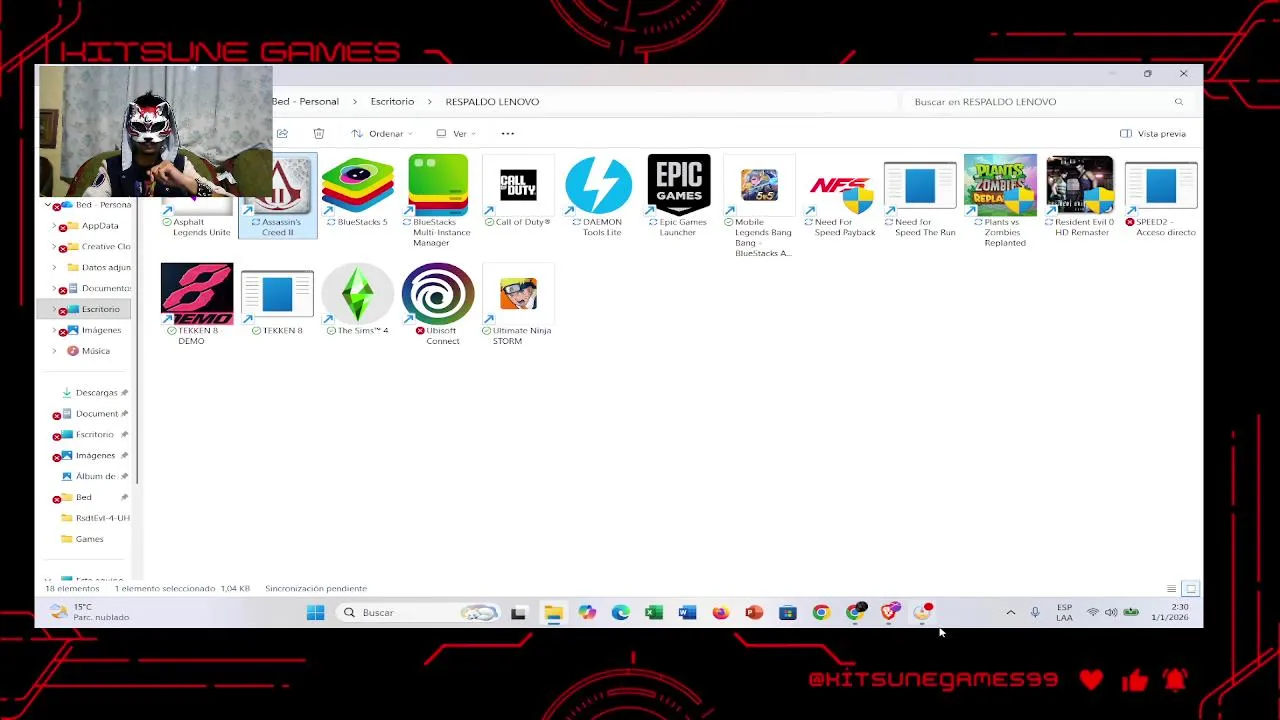Open the Games folder in sidebar
1280x720 pixels.
click(x=89, y=539)
